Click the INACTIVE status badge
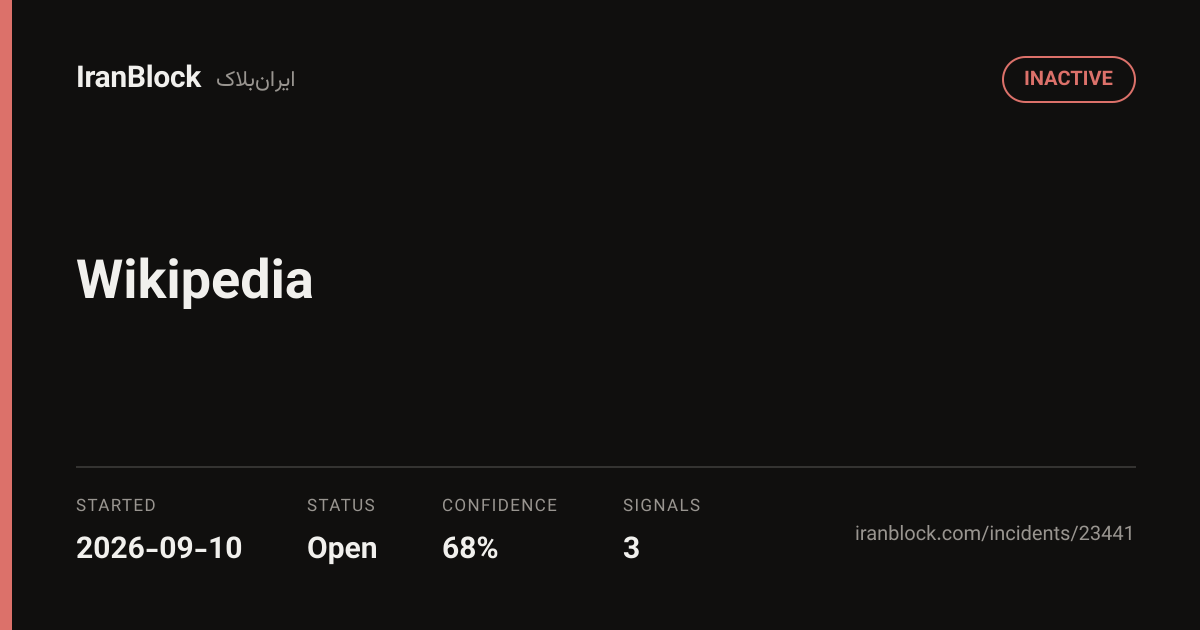This screenshot has height=630, width=1200. [x=1068, y=79]
